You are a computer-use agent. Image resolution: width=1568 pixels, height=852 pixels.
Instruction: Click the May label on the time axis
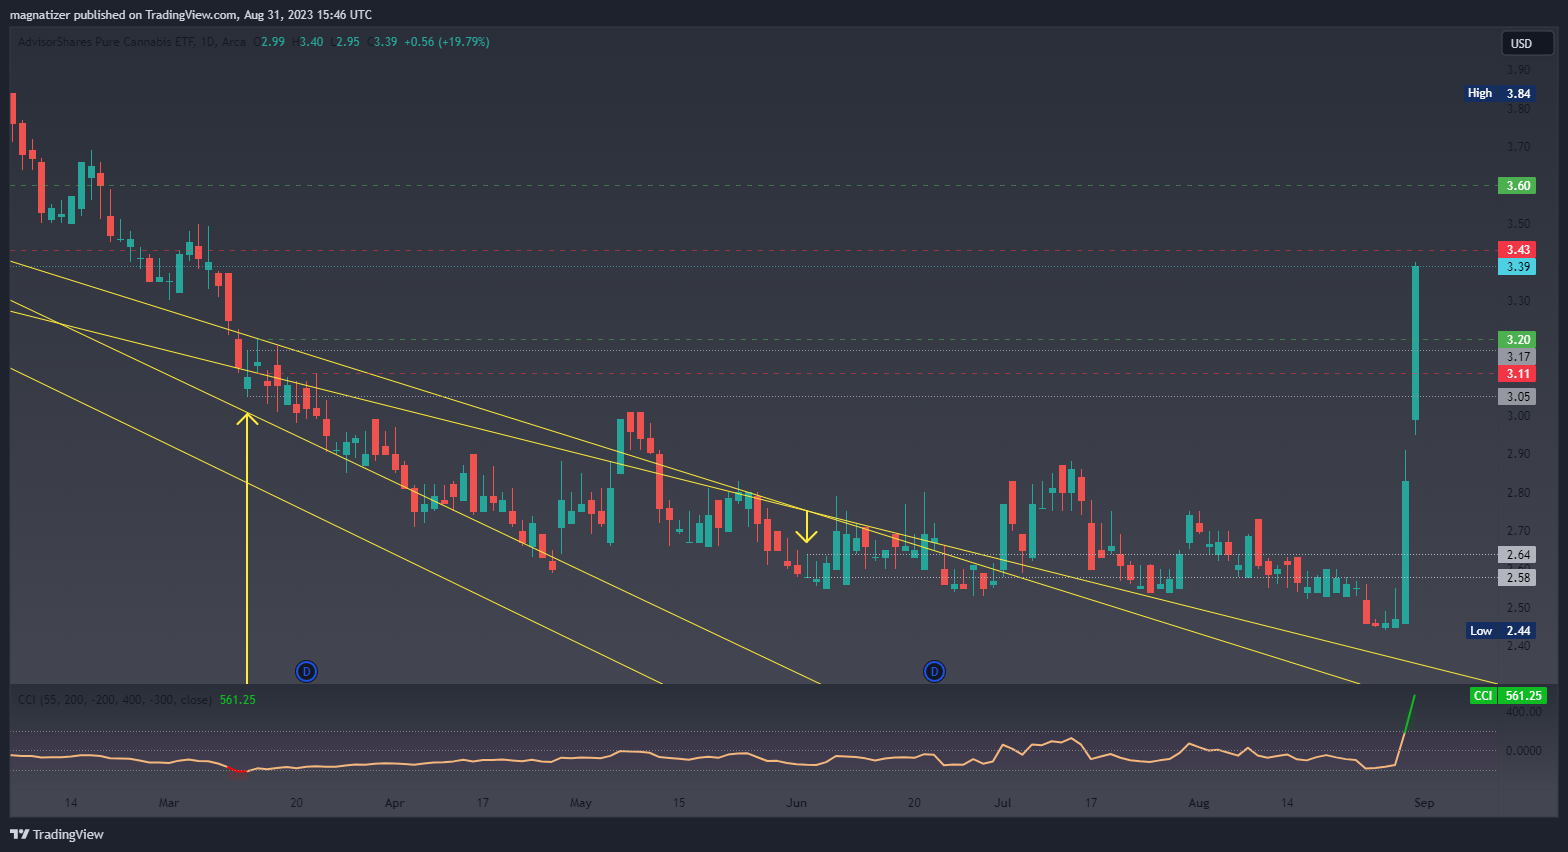[580, 803]
